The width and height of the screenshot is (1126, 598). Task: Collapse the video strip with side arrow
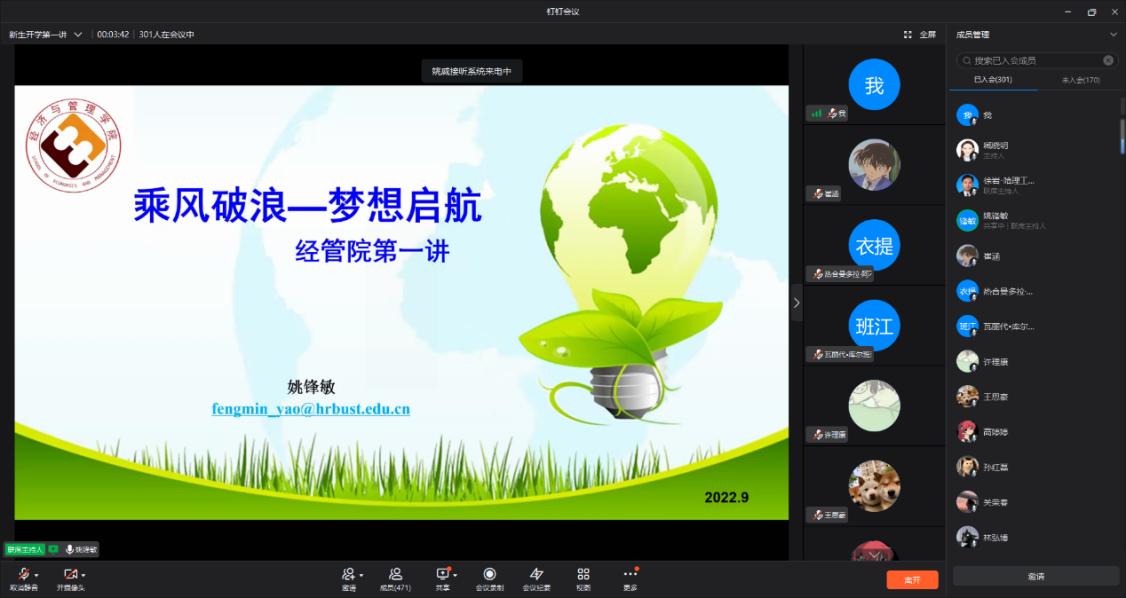point(796,302)
